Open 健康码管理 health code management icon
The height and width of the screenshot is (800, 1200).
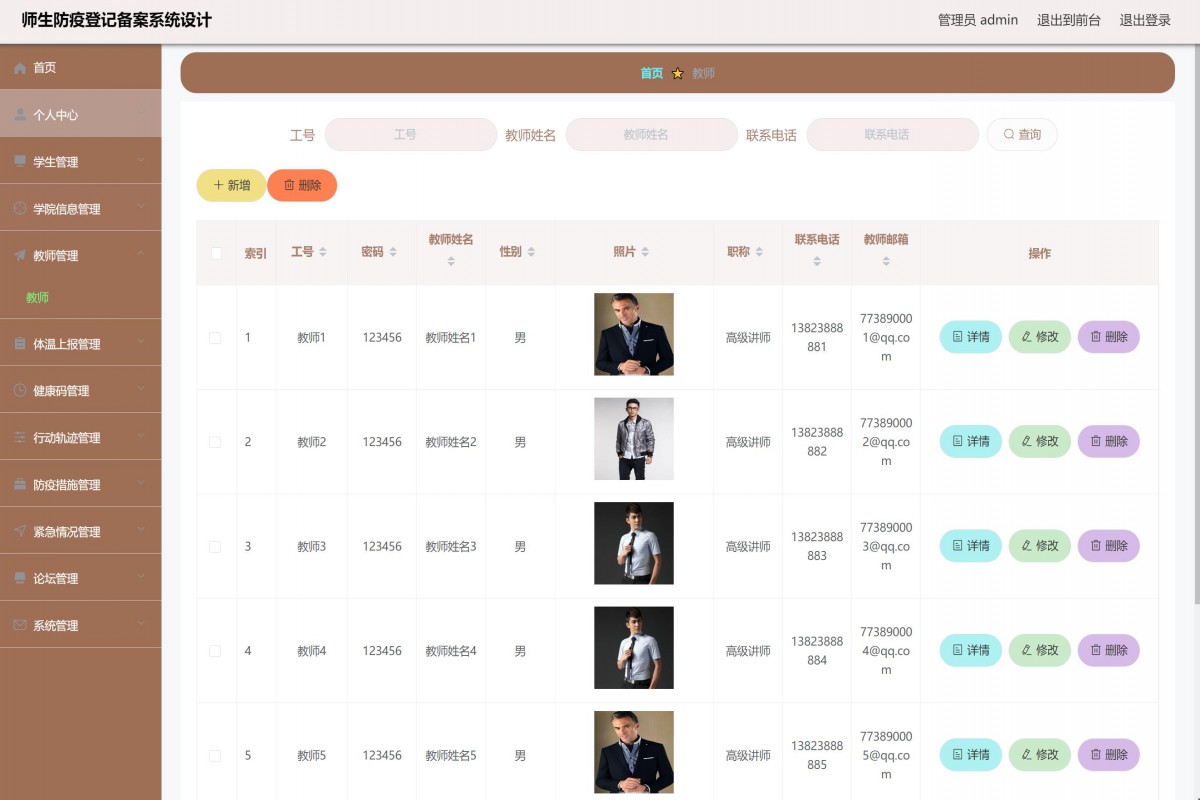[18, 391]
